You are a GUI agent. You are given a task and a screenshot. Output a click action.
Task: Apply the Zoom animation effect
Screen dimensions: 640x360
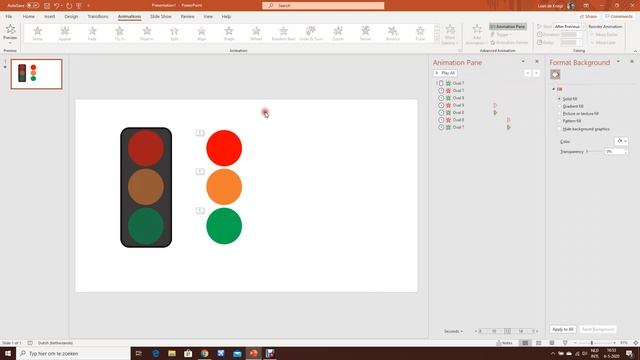click(338, 33)
